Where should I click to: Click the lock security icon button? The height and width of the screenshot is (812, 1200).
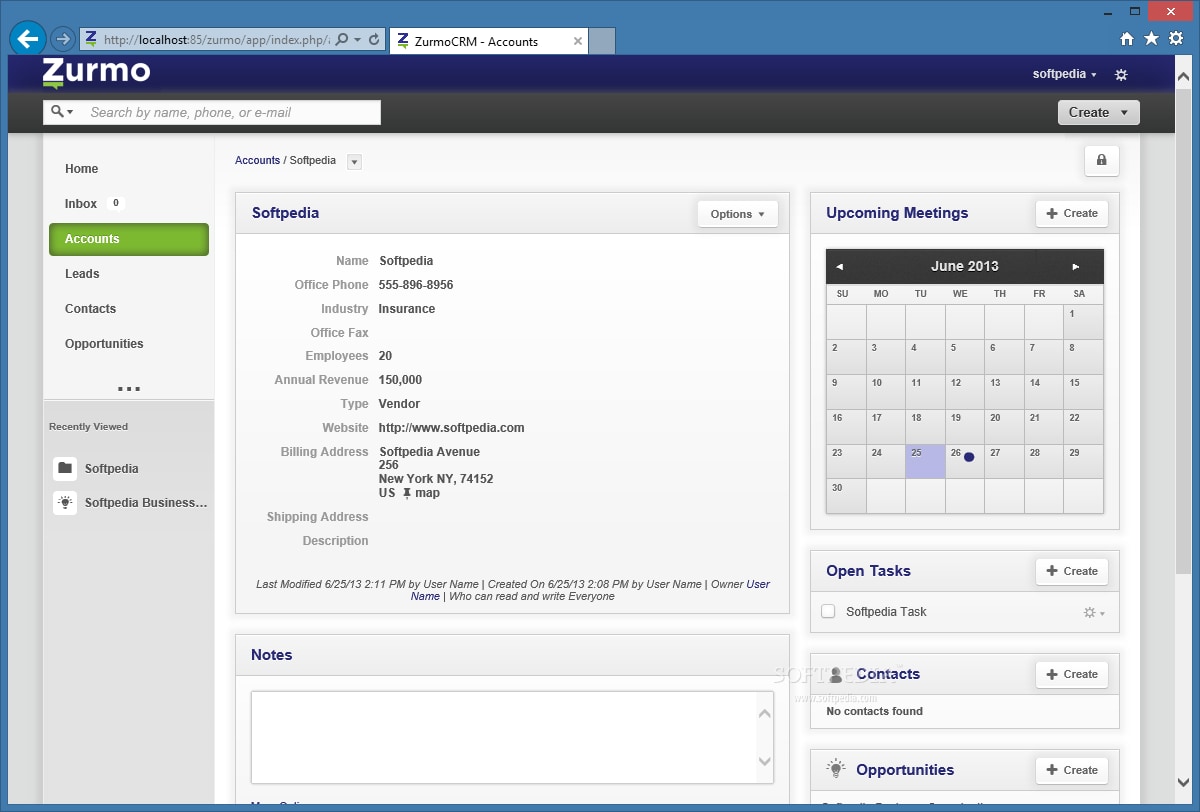(1102, 160)
